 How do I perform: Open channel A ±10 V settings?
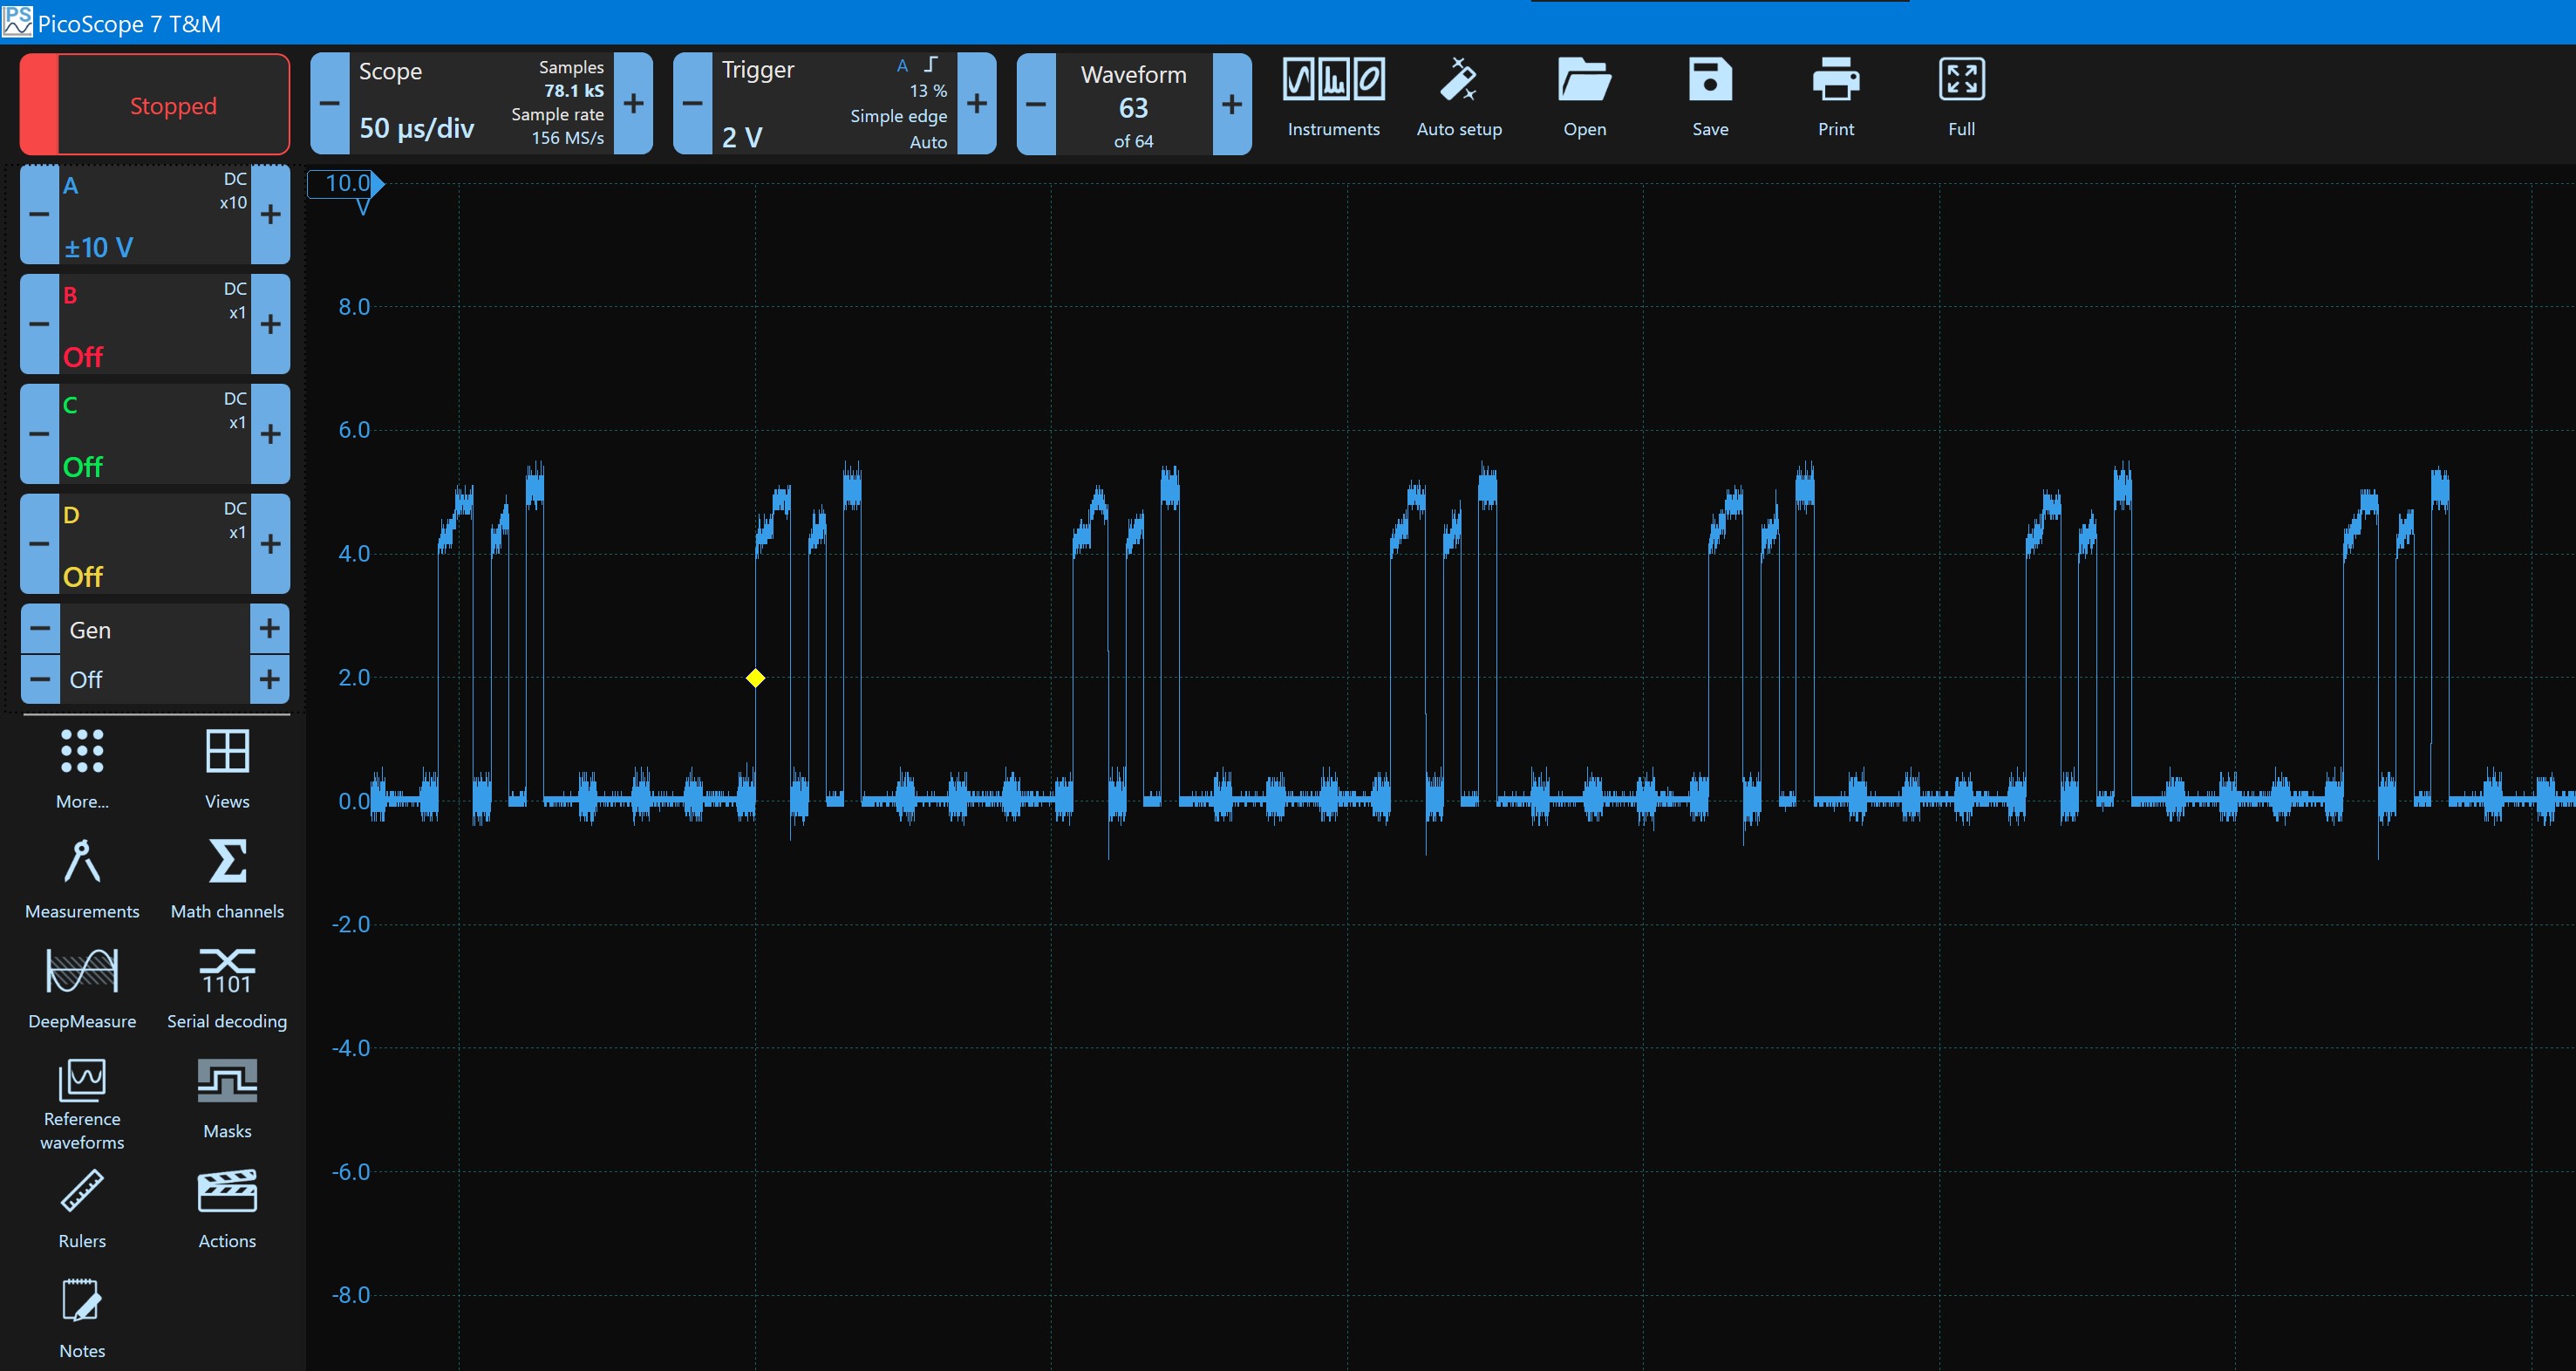pyautogui.click(x=155, y=215)
